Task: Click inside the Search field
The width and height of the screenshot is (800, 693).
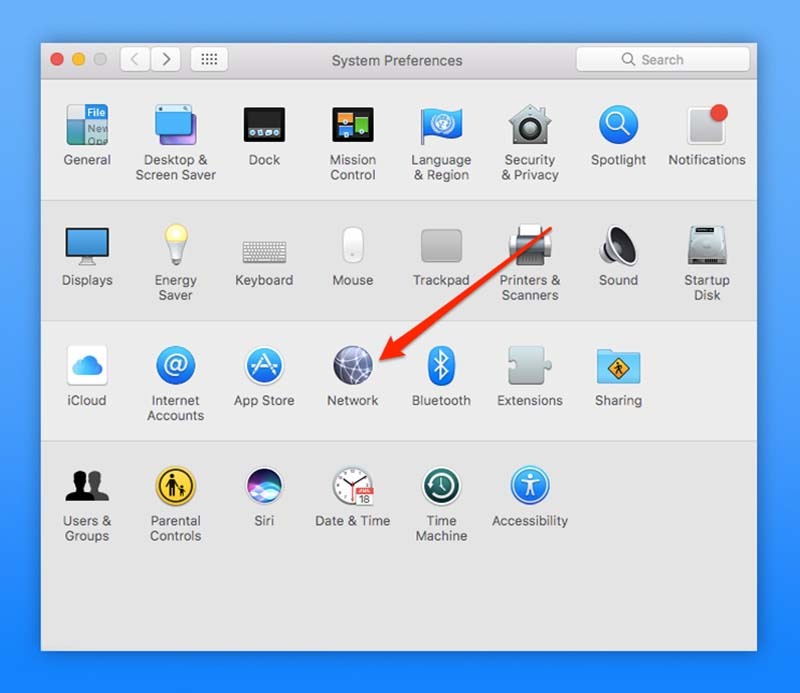Action: (663, 59)
